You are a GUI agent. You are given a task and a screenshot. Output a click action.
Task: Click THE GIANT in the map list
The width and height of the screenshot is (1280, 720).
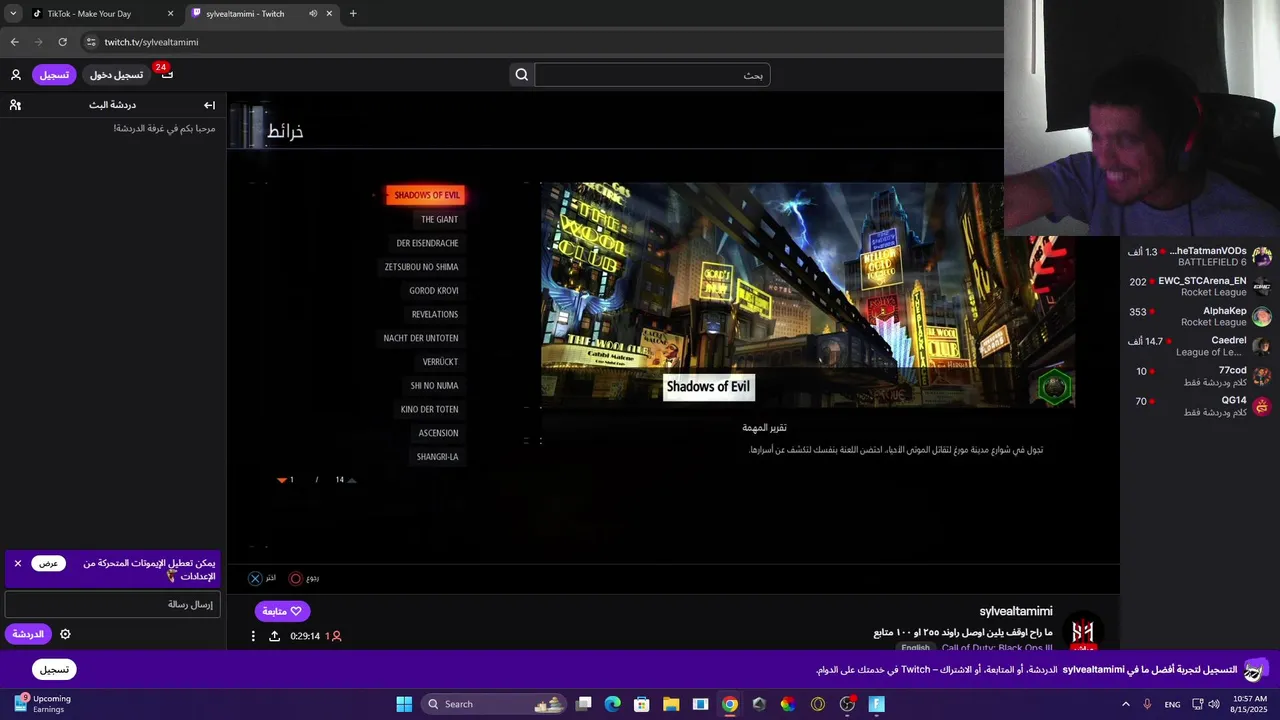coord(439,219)
